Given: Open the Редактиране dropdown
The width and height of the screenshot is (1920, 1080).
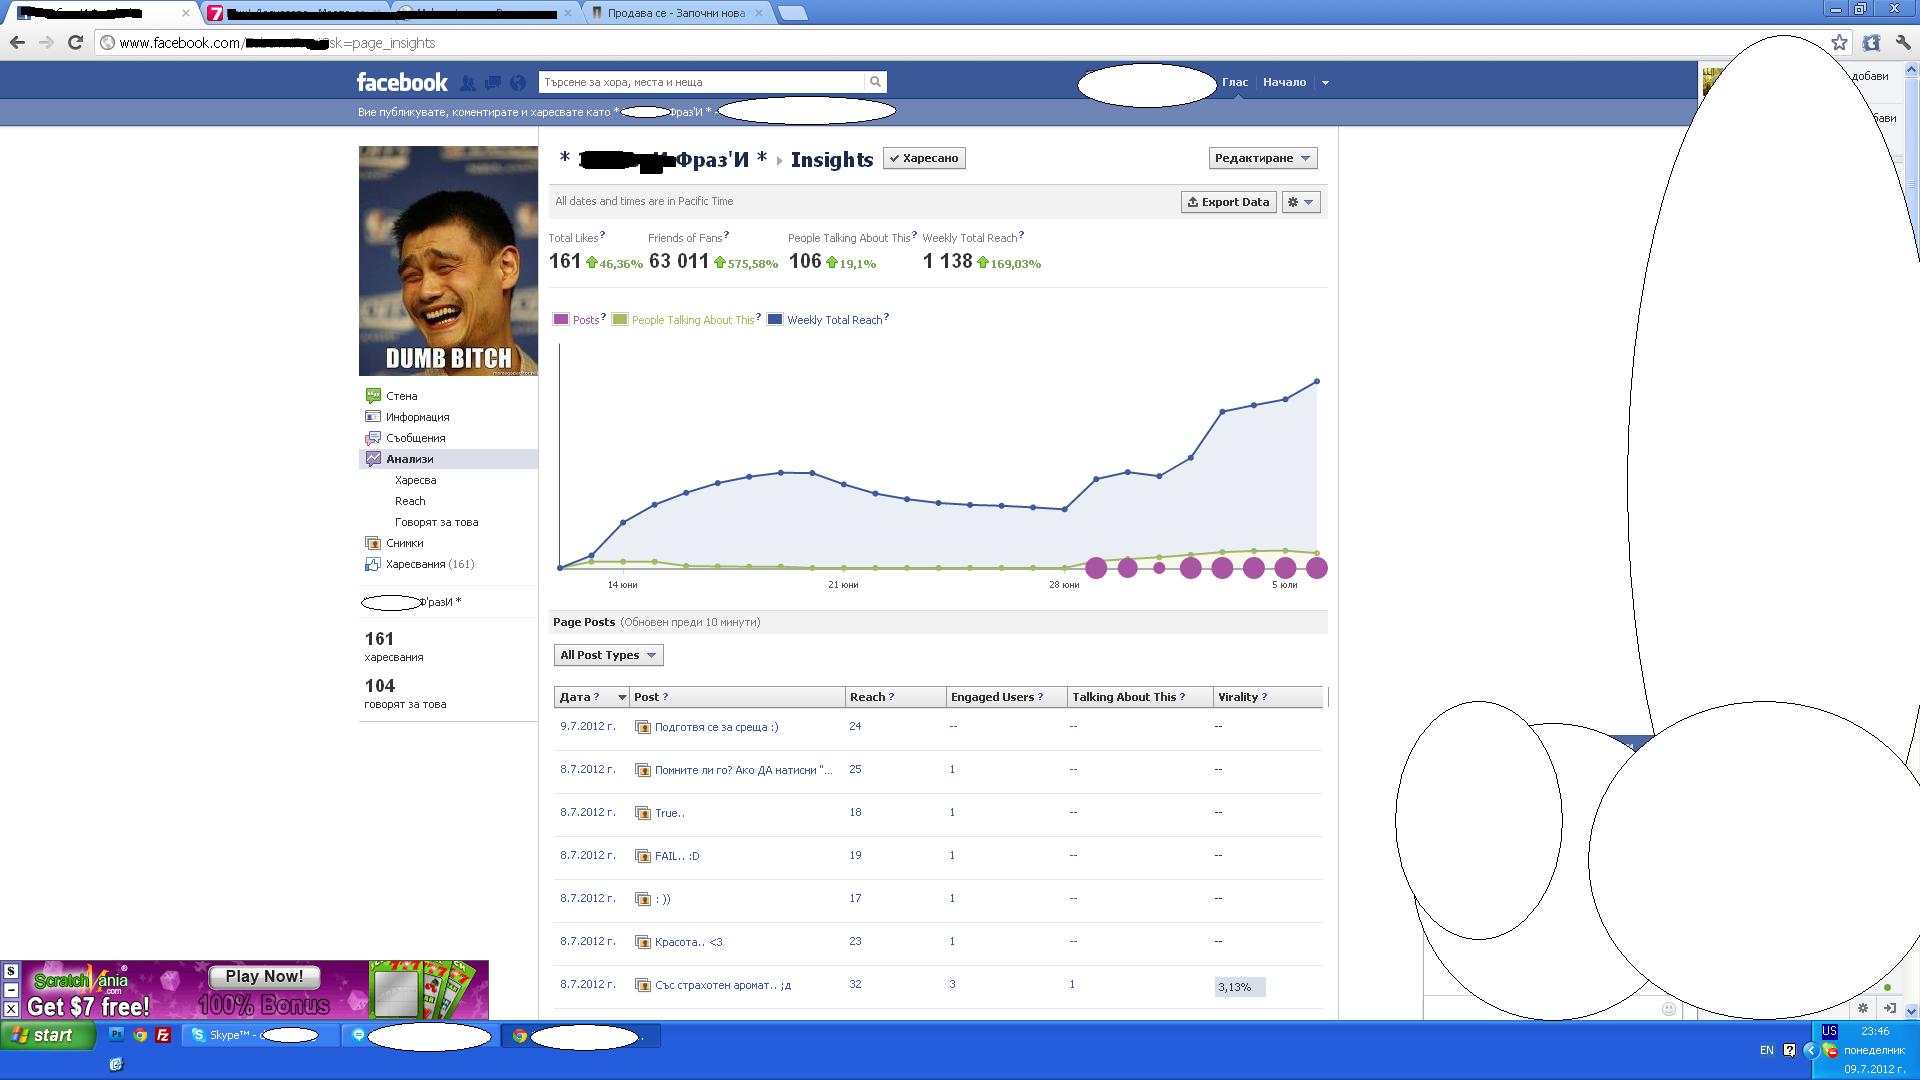Looking at the screenshot, I should tap(1263, 158).
